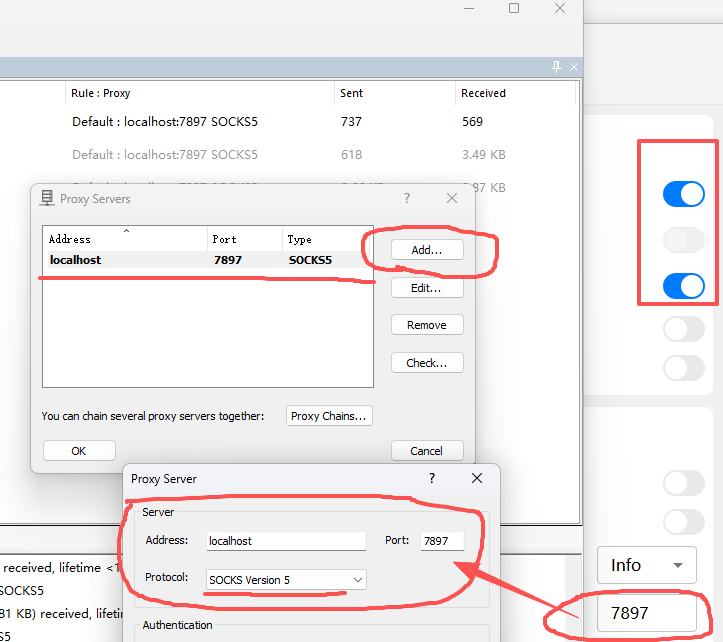
Task: Select the localhost proxy row in list
Action: [200, 260]
